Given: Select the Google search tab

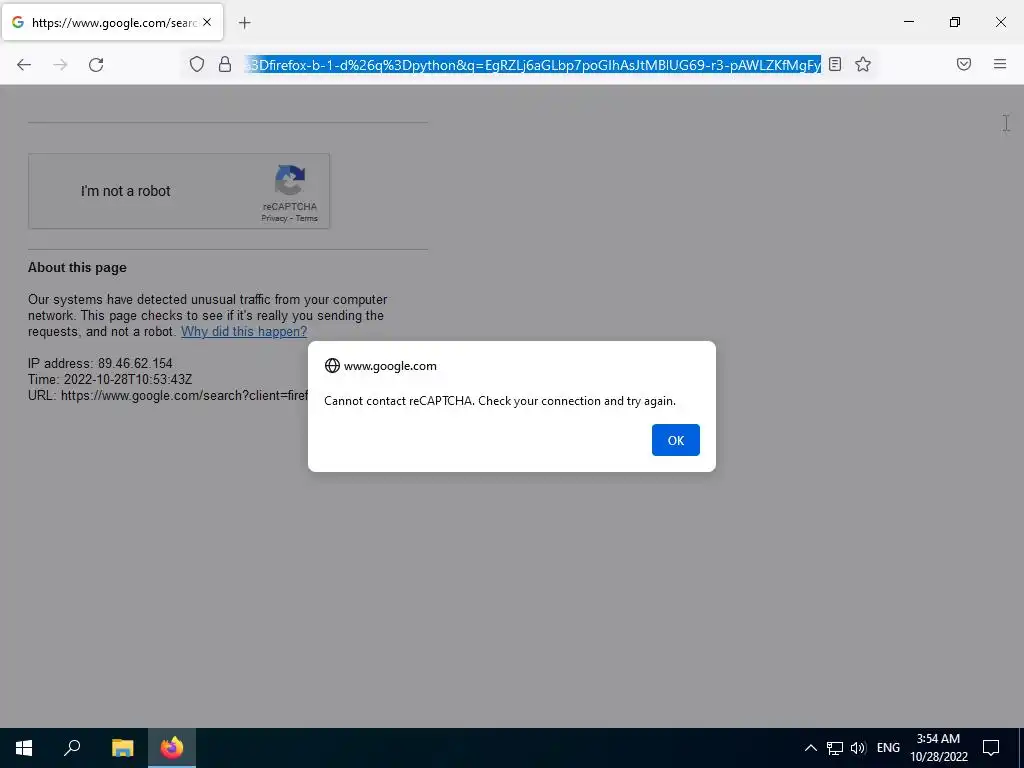Looking at the screenshot, I should click(x=112, y=22).
